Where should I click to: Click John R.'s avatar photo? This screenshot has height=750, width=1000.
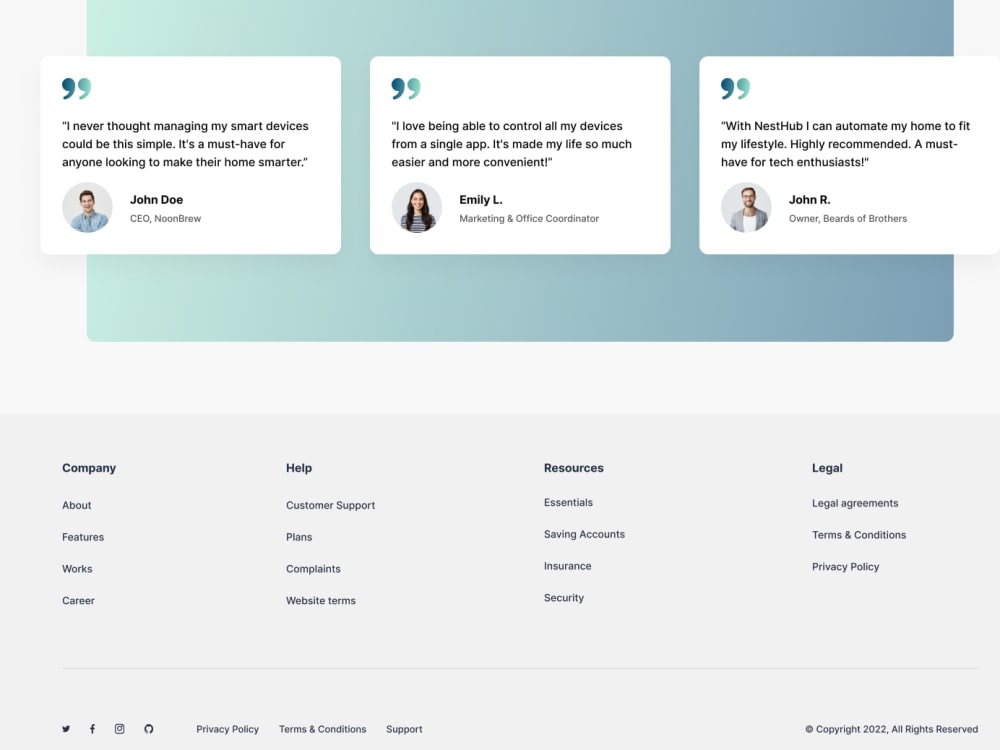pyautogui.click(x=746, y=207)
